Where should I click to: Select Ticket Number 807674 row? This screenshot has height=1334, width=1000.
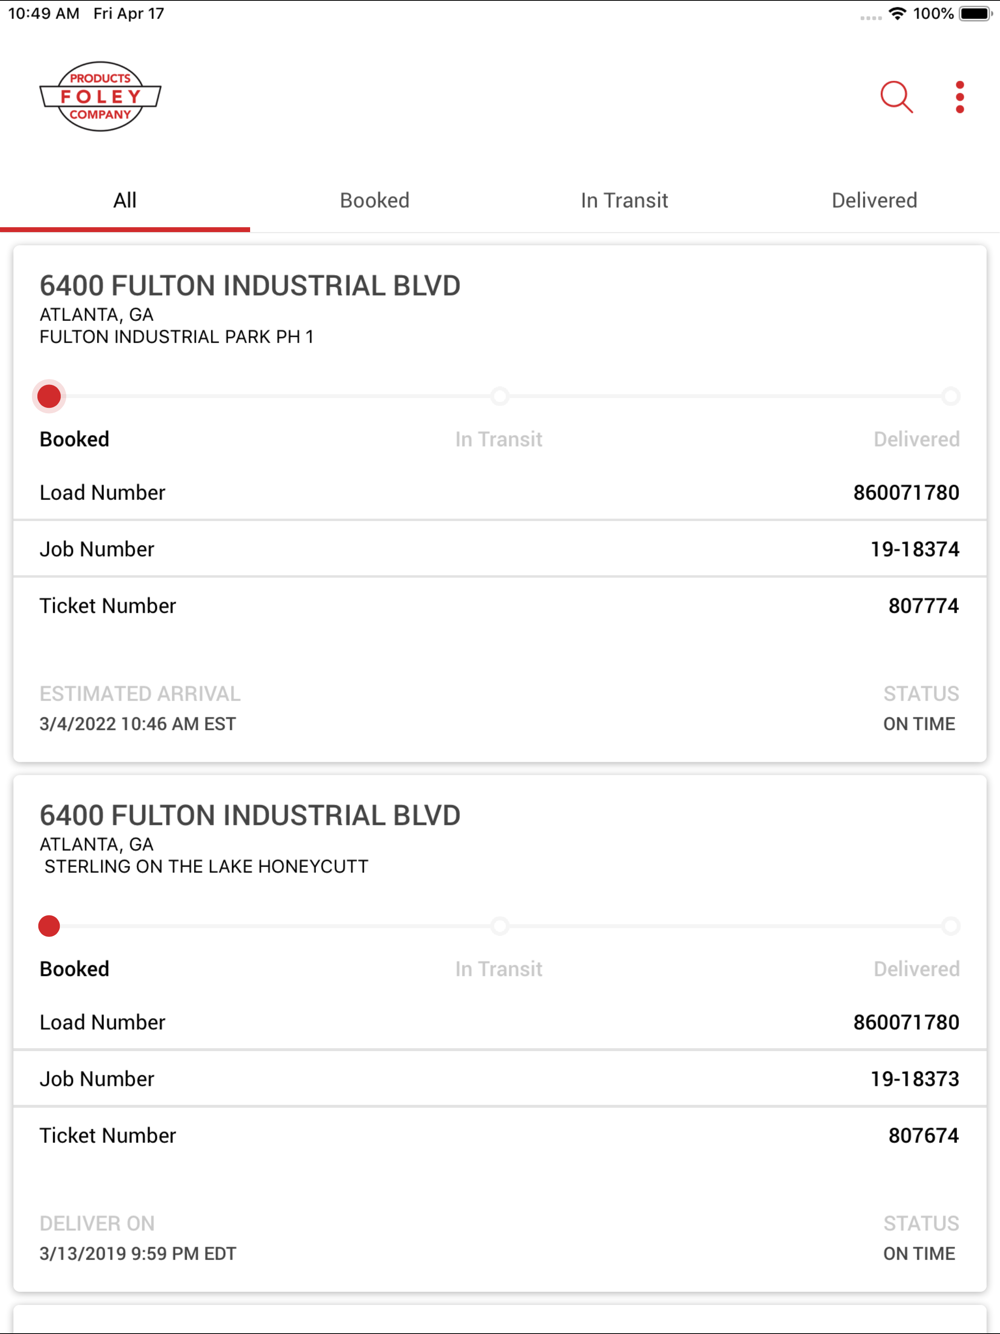click(x=500, y=1136)
